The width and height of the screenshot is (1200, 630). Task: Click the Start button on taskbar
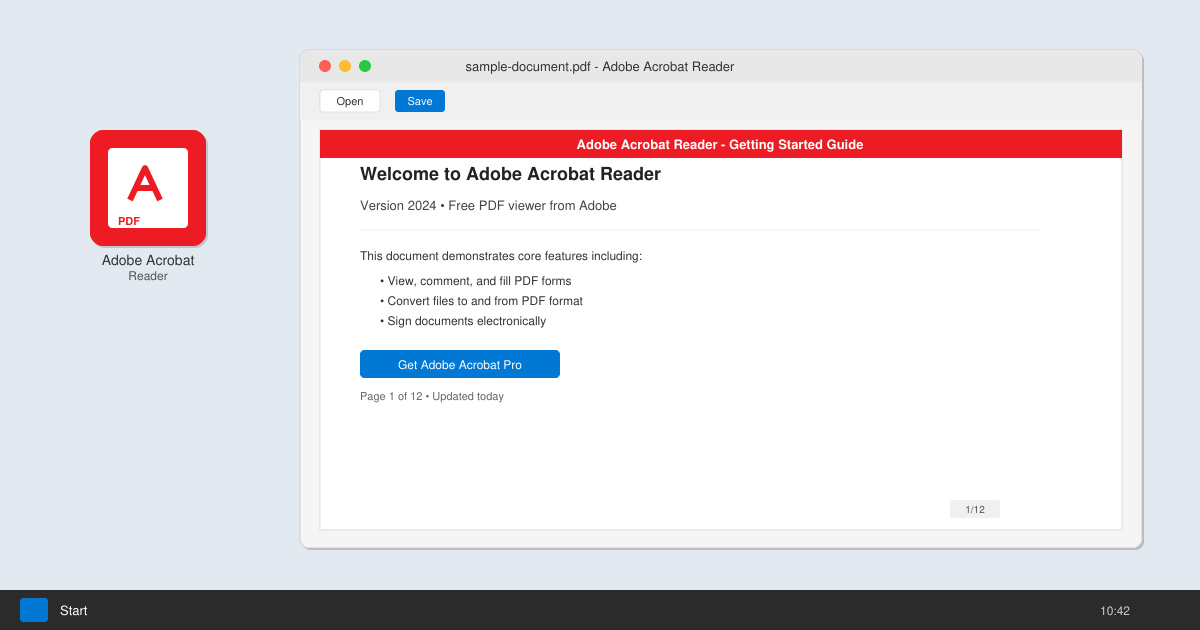(73, 610)
